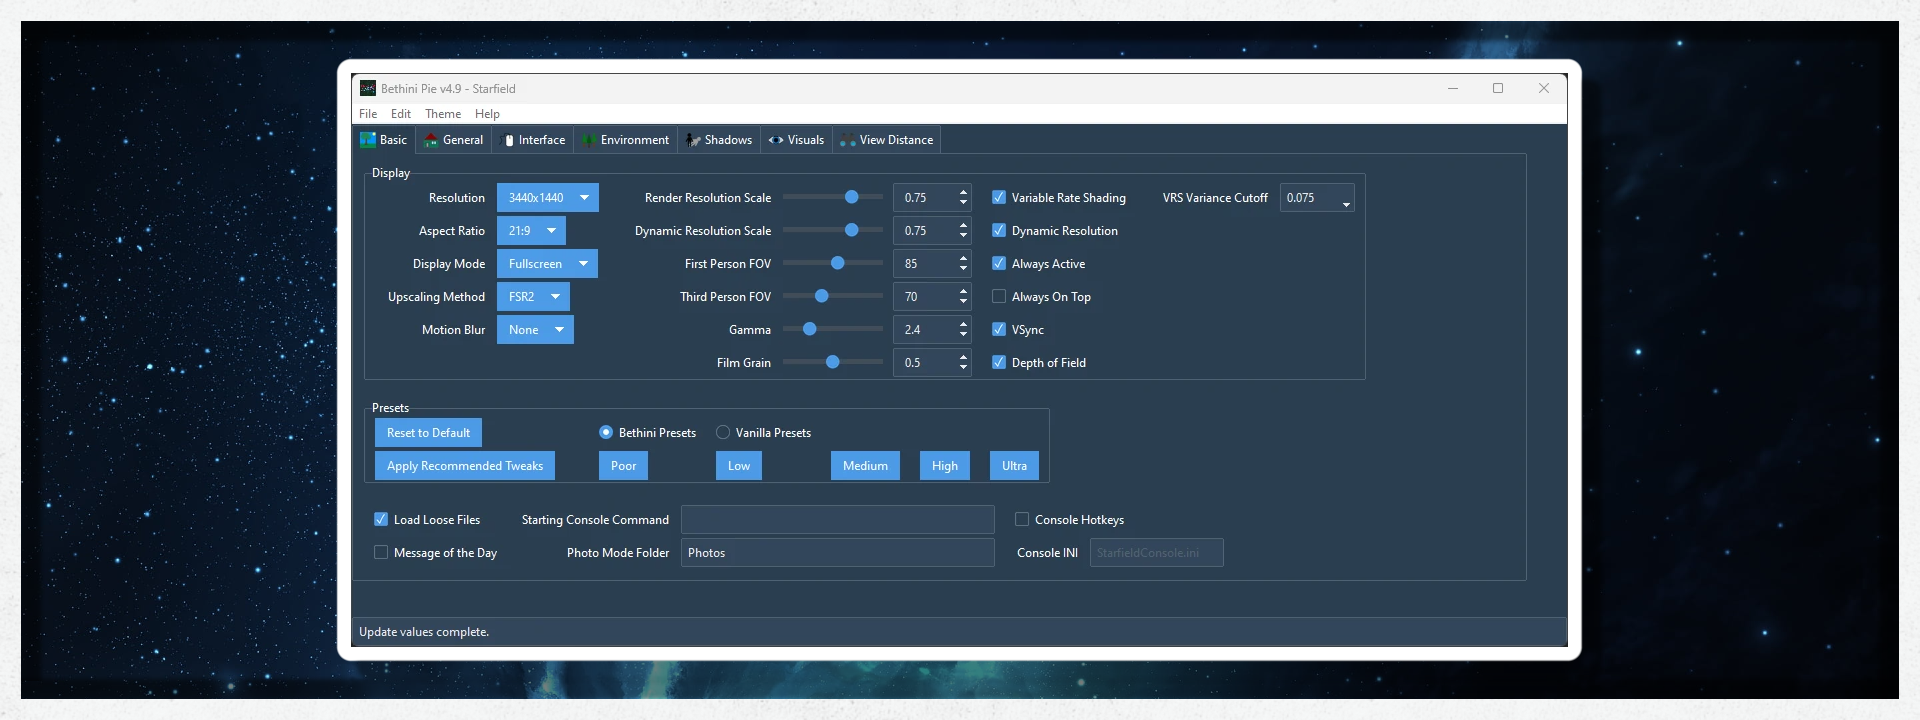Click the Film Grain slider handle
1920x720 pixels.
[832, 363]
